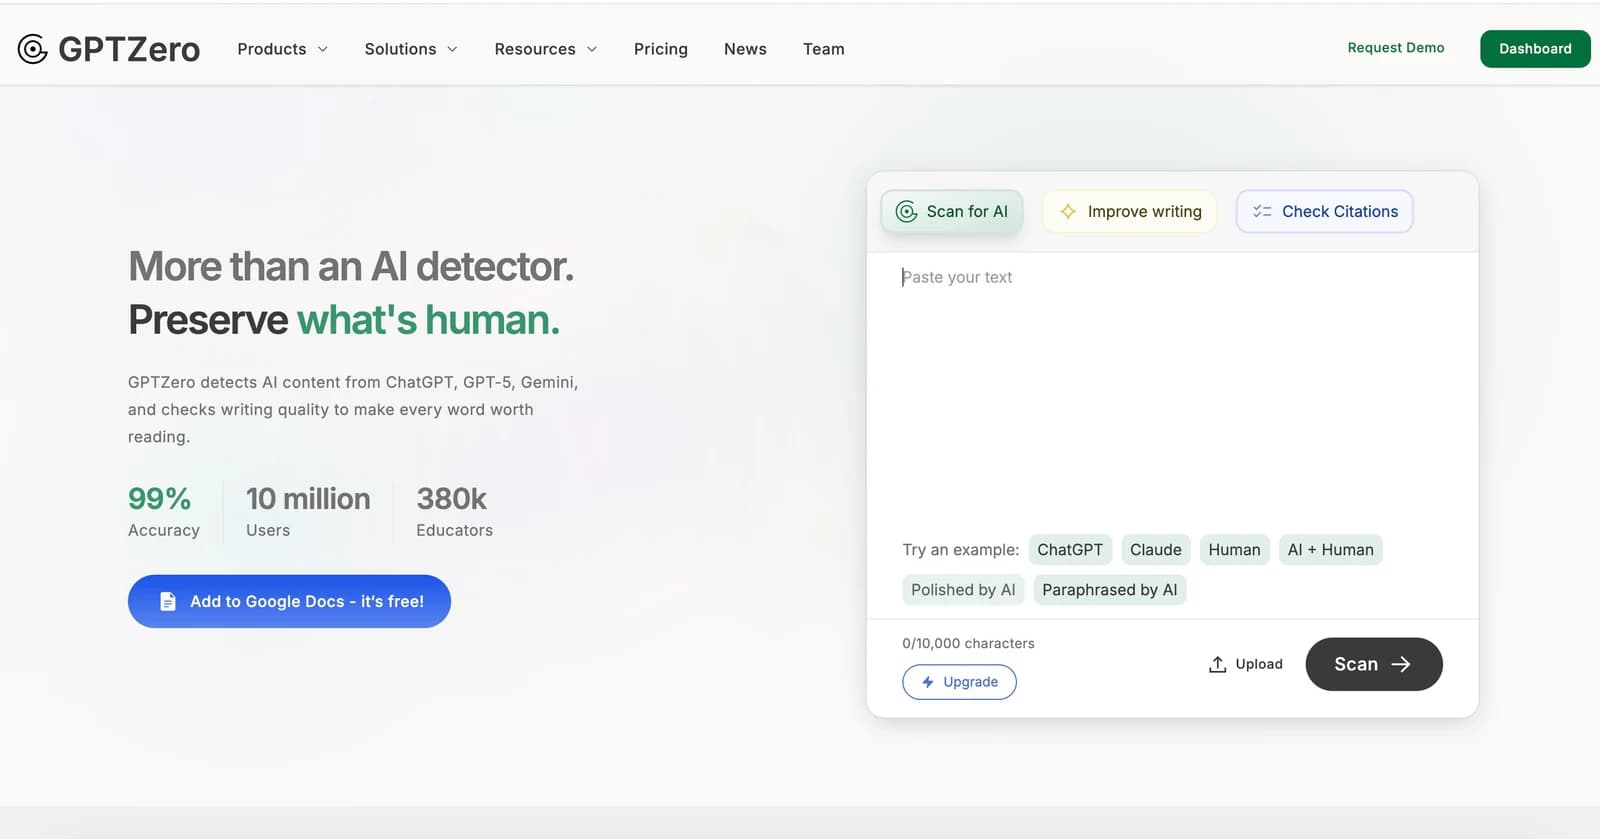Screen dimensions: 1600x839
Task: Switch to the Check Citations tab
Action: point(1325,211)
